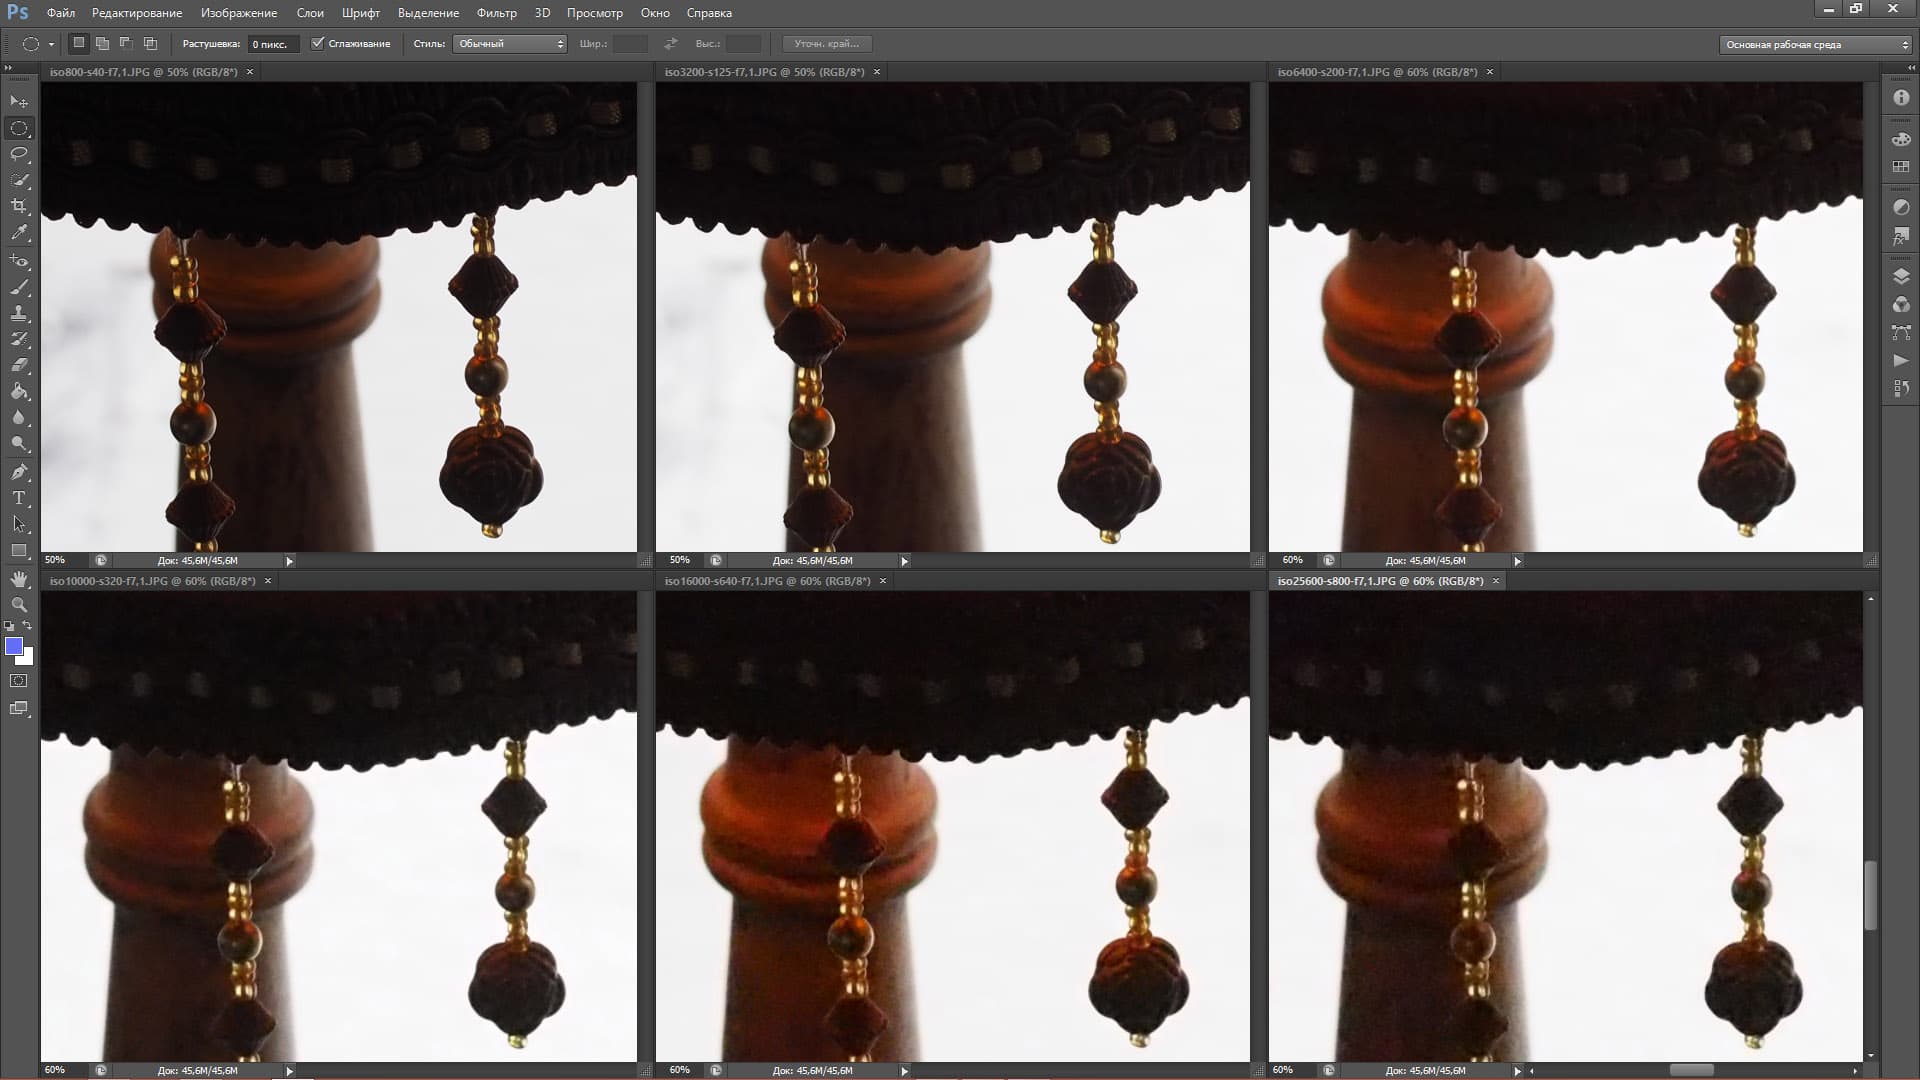
Task: Enable Quick Mask mode toggle
Action: click(x=19, y=681)
